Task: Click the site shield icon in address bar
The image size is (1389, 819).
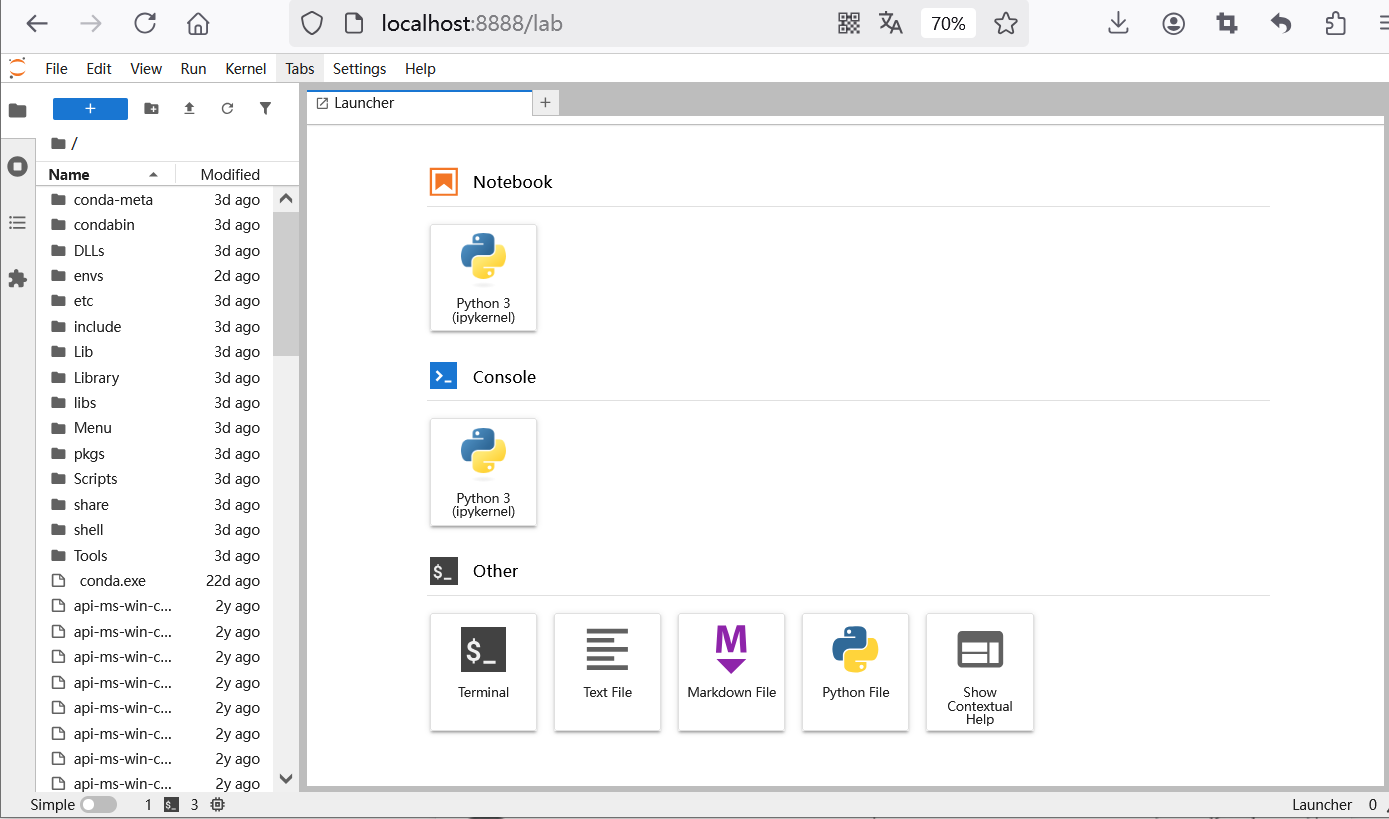Action: (x=312, y=24)
